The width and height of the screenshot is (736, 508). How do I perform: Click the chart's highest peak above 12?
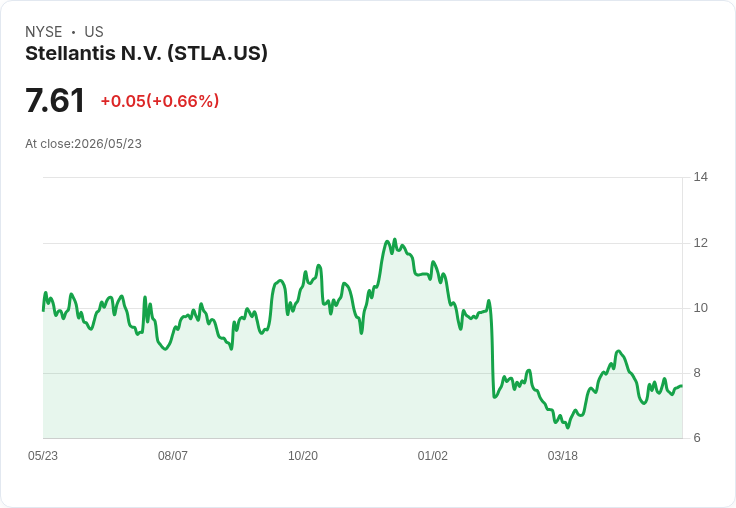[x=395, y=239]
